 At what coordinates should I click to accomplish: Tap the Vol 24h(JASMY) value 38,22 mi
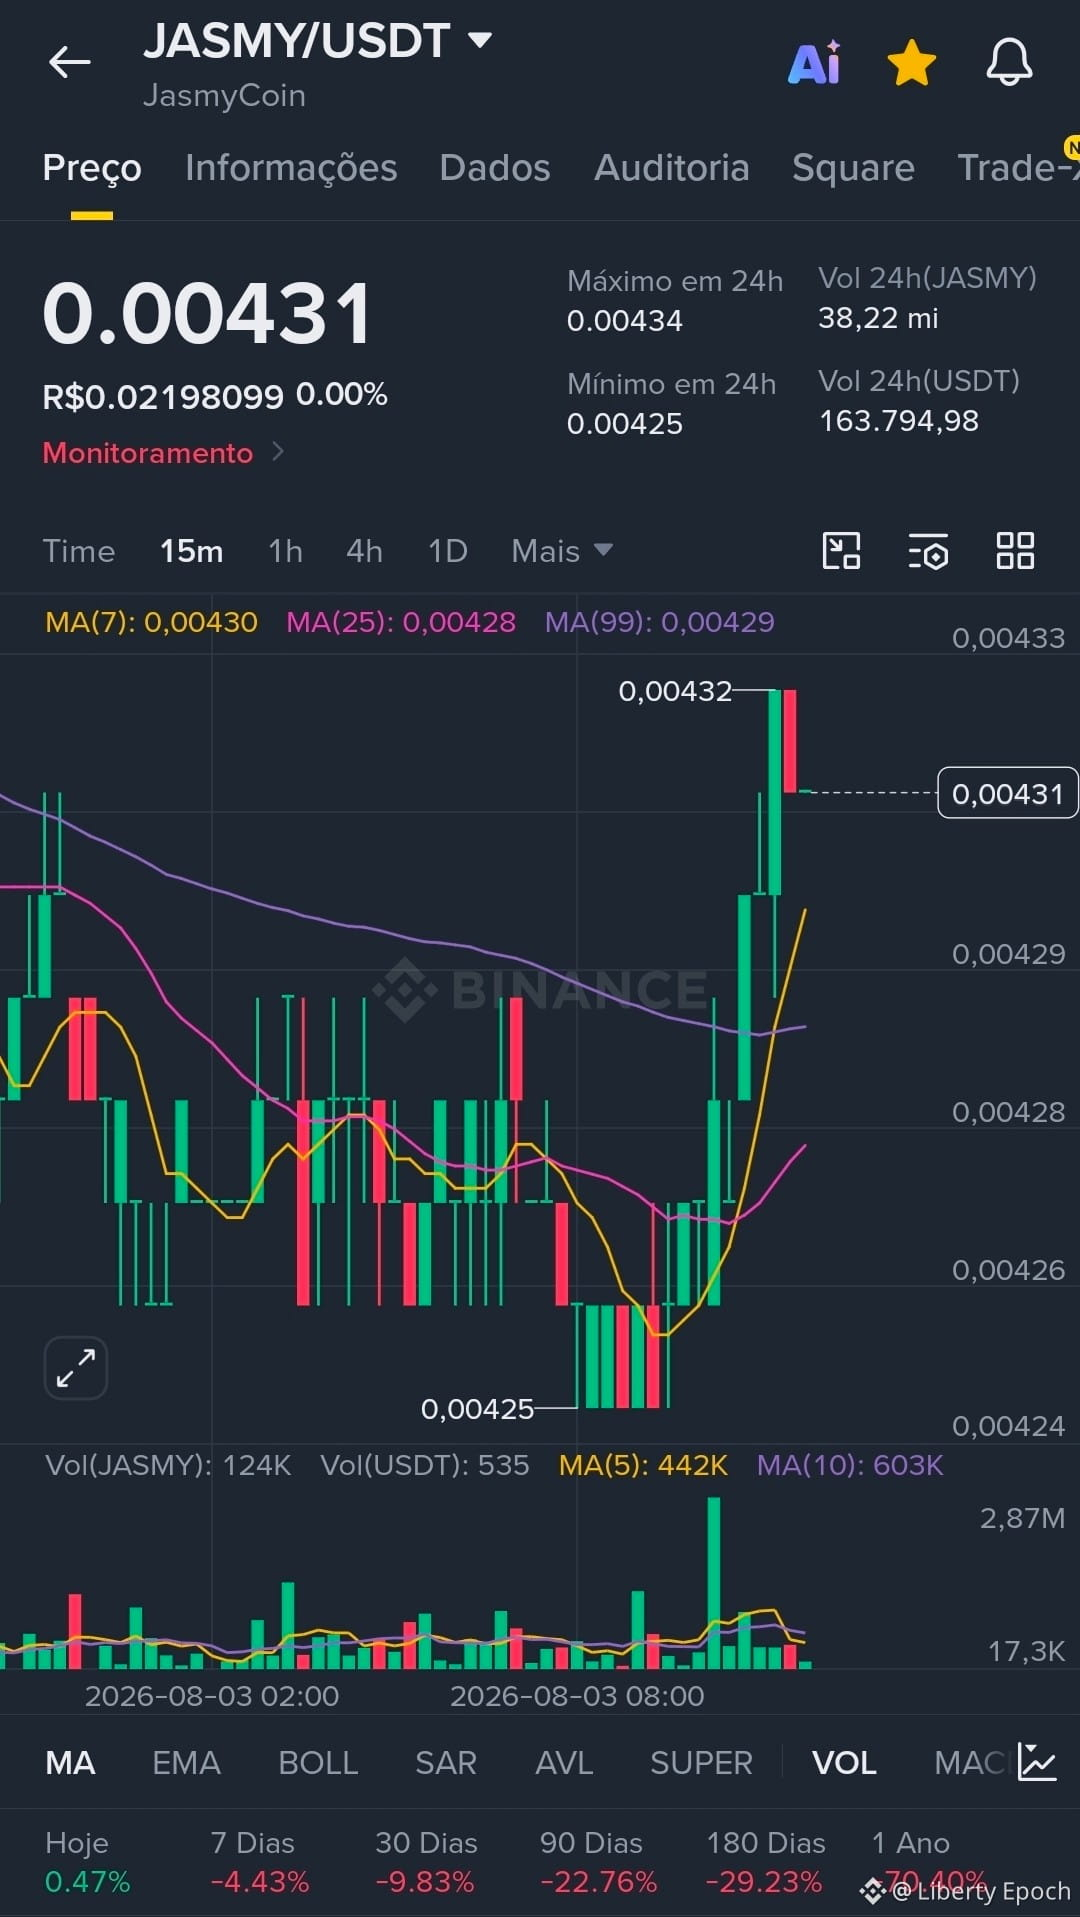coord(878,318)
